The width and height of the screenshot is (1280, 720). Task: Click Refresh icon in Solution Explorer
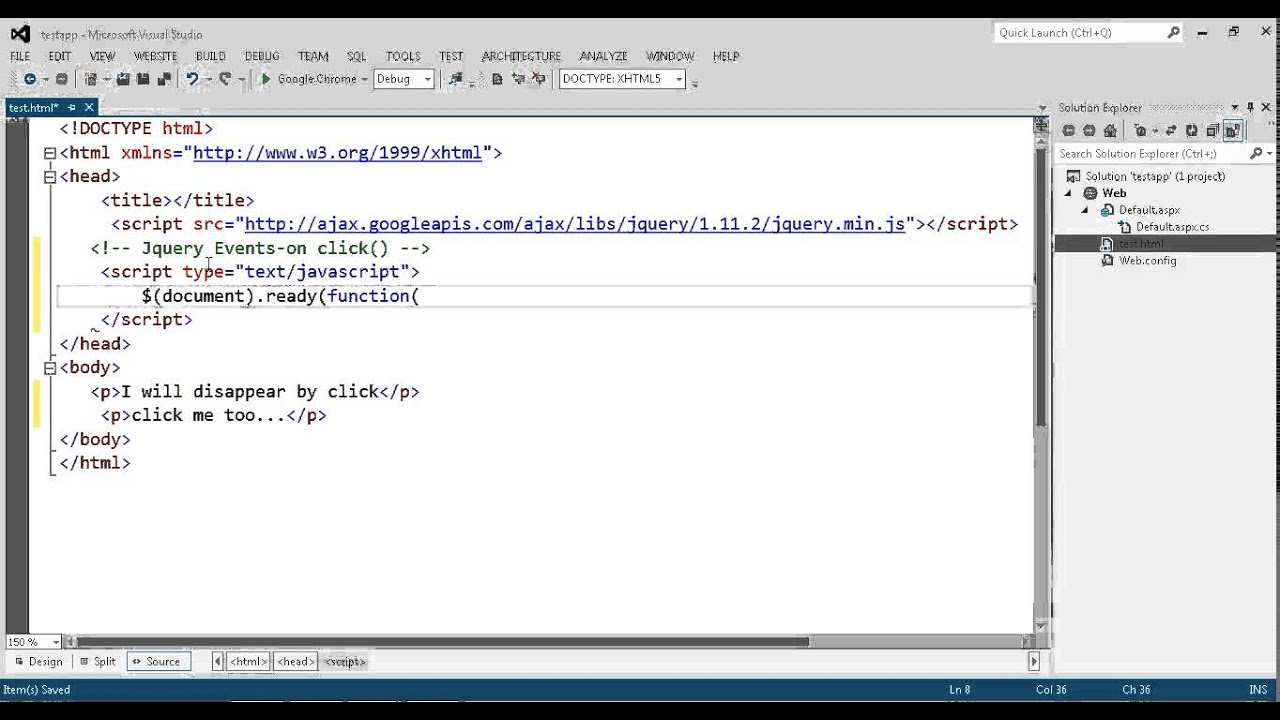[x=1191, y=130]
